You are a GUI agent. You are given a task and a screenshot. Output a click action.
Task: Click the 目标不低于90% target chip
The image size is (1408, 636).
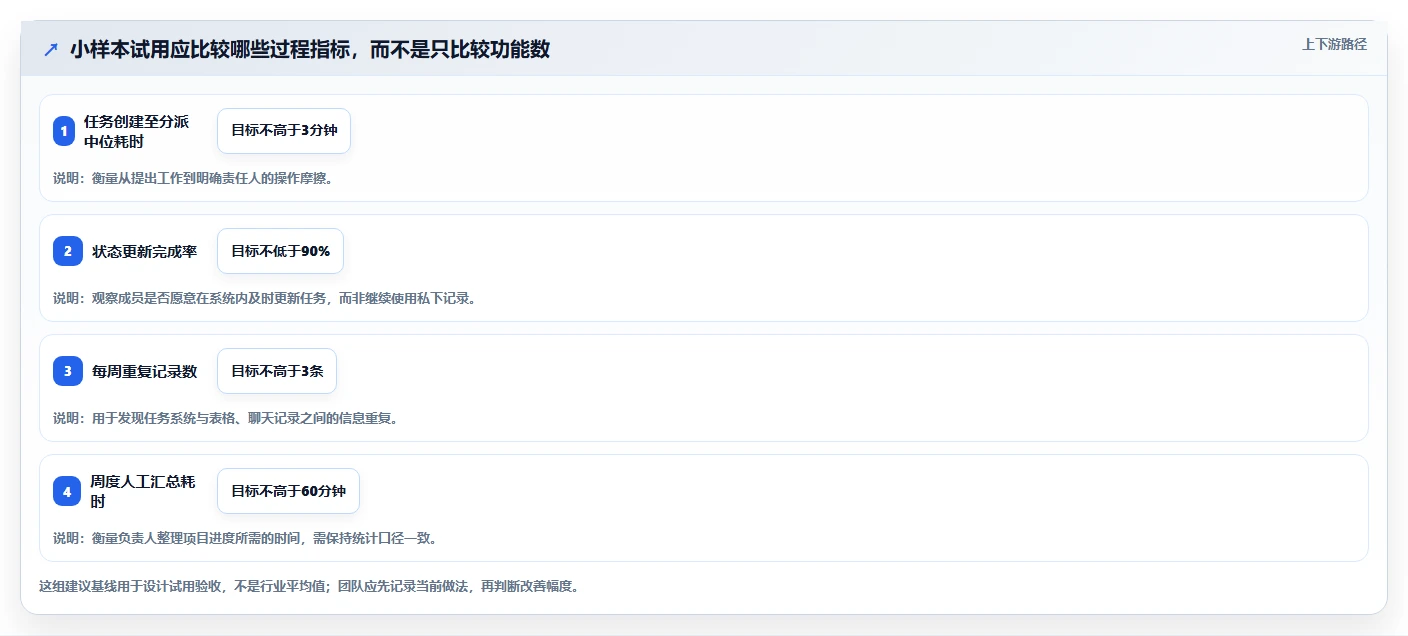point(280,251)
